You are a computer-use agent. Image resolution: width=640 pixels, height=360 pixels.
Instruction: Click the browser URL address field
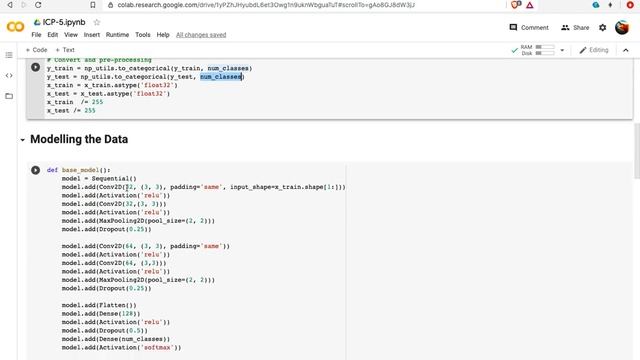point(265,5)
